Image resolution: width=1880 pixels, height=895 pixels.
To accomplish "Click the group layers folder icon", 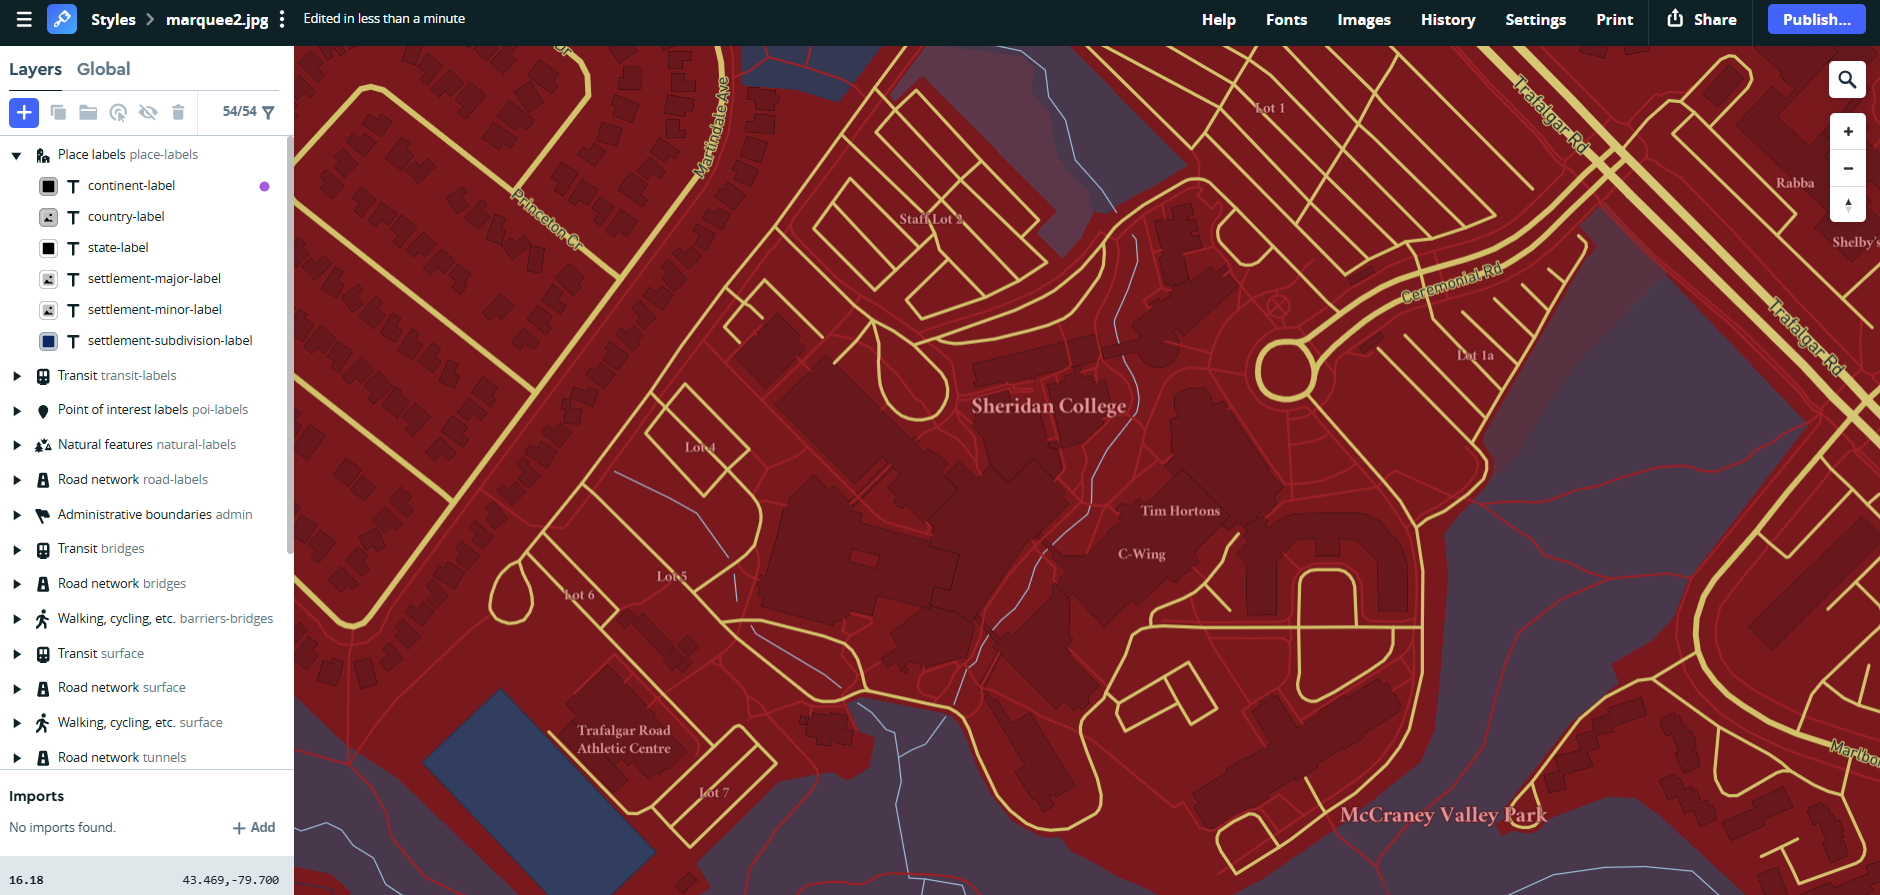I will [x=88, y=112].
